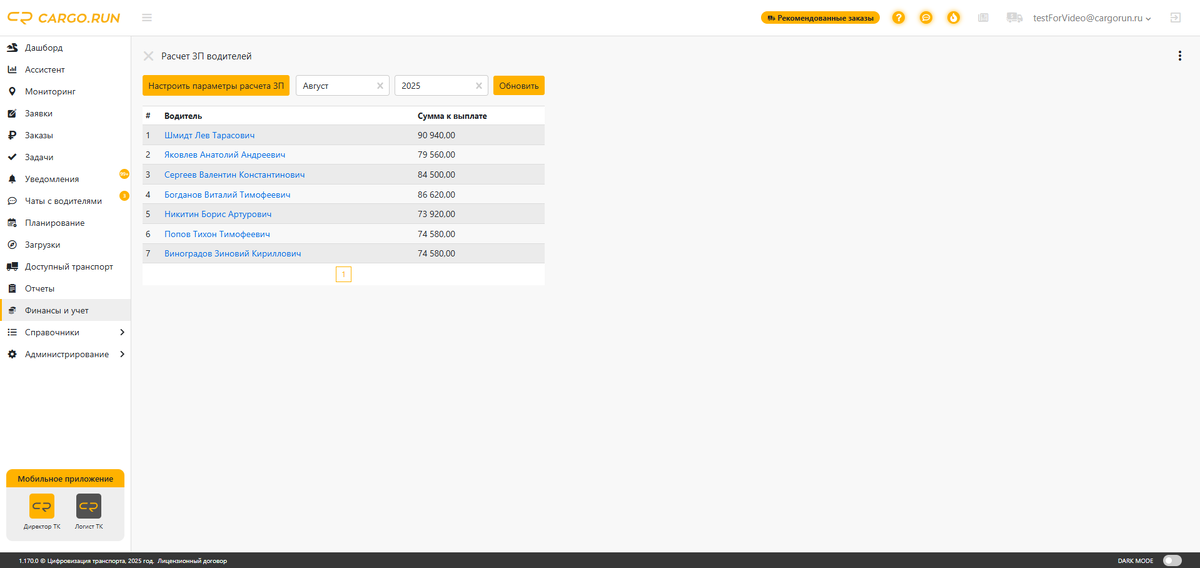
Task: Click the Рекомендованные заказы button
Action: tap(820, 18)
